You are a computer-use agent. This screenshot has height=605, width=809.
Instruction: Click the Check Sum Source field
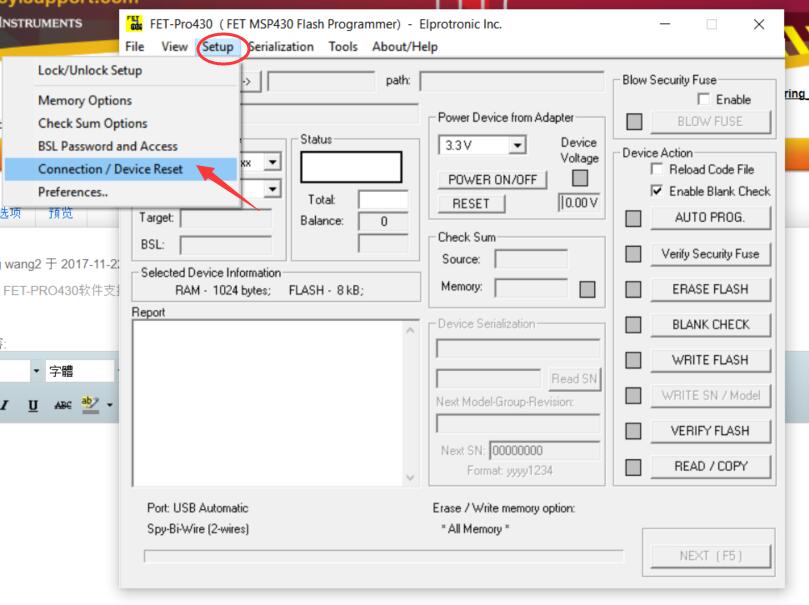(x=531, y=259)
